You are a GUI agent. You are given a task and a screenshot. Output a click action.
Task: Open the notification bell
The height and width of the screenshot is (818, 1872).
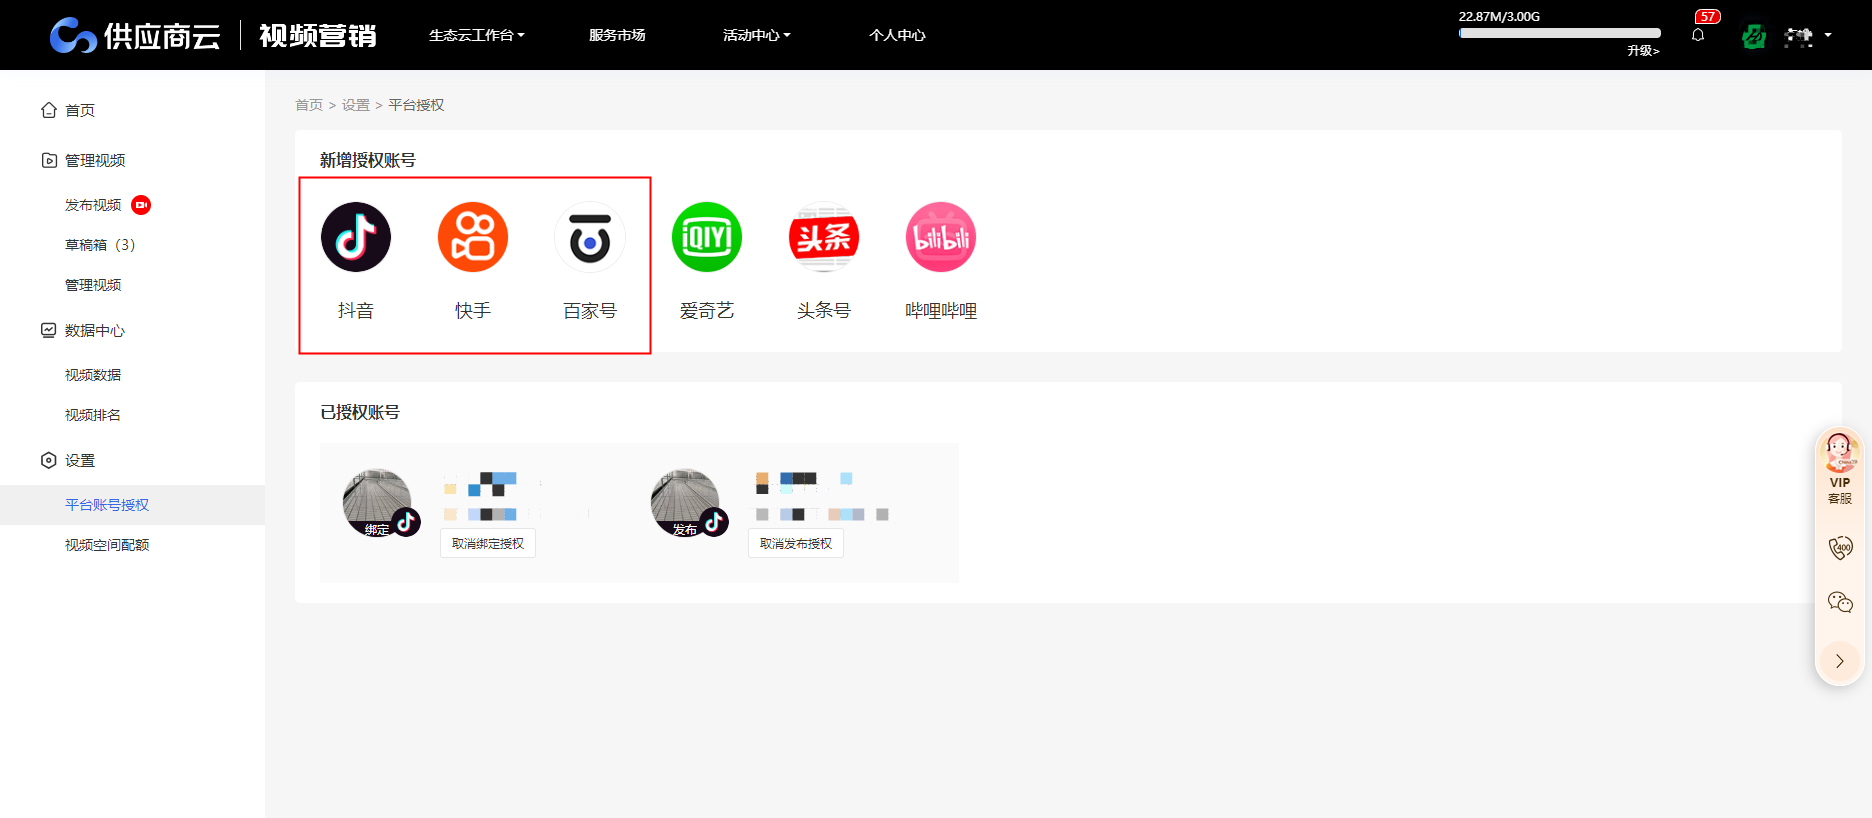coord(1698,35)
